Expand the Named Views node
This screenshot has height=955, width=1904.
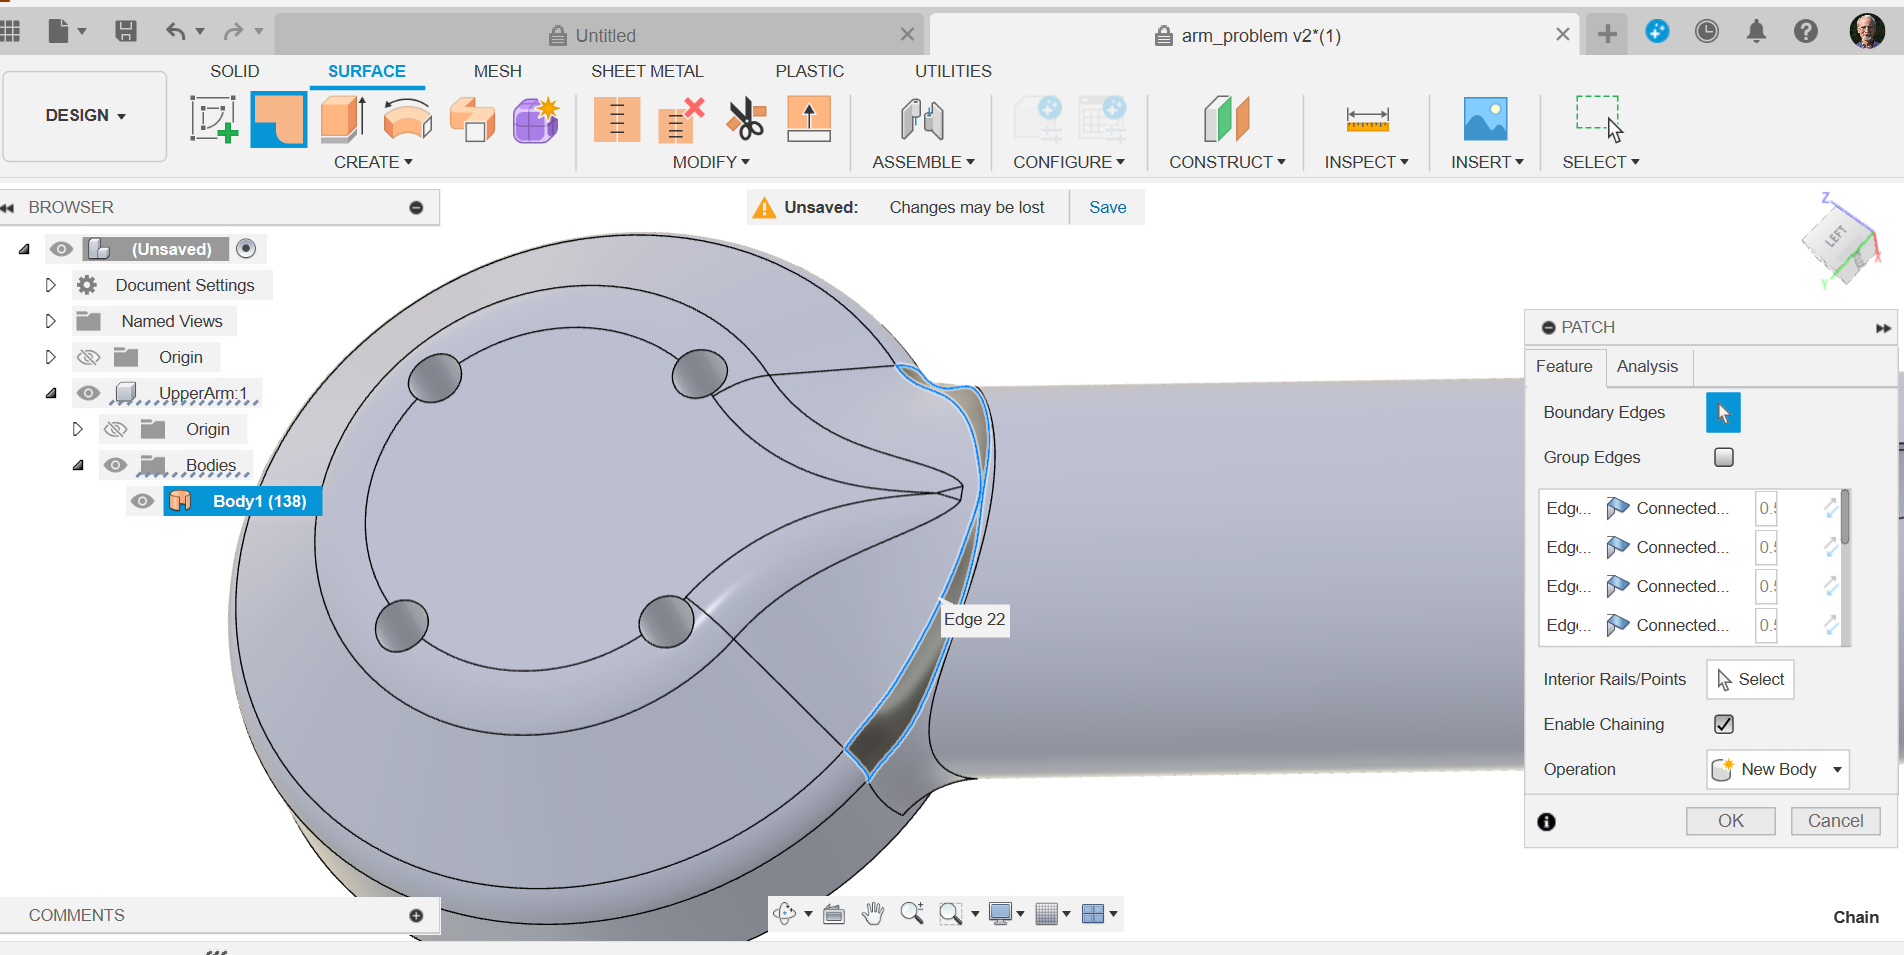click(50, 321)
